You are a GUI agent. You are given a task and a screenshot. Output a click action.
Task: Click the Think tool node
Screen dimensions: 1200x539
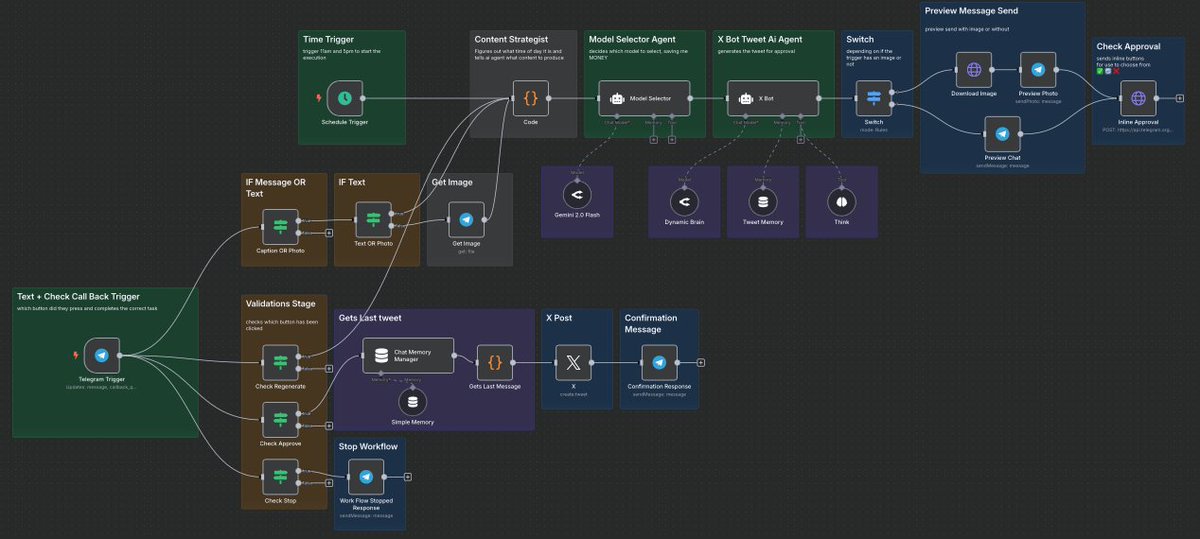[841, 201]
